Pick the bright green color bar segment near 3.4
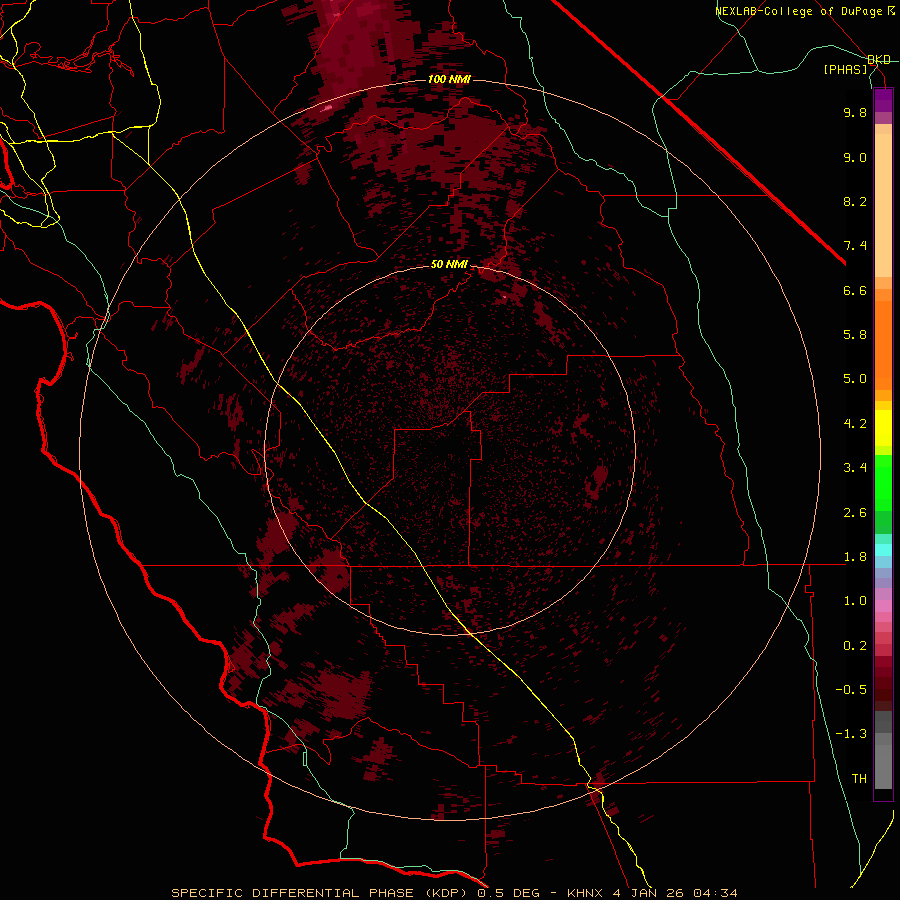This screenshot has height=900, width=900. (883, 483)
